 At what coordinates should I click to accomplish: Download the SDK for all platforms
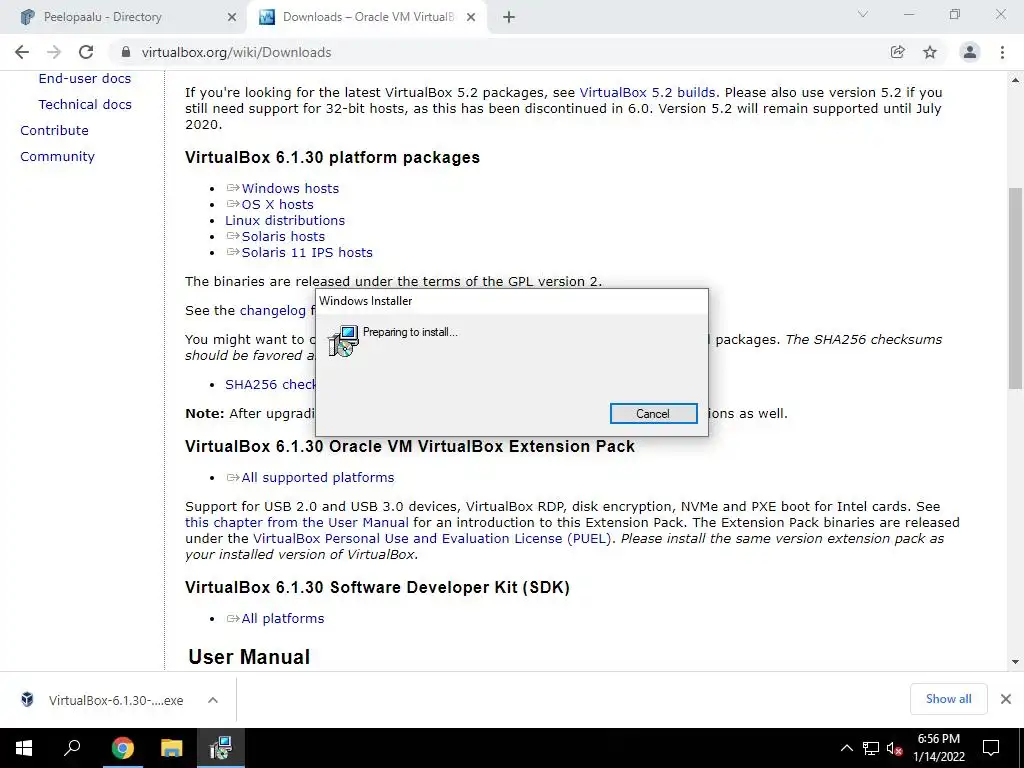(x=283, y=618)
